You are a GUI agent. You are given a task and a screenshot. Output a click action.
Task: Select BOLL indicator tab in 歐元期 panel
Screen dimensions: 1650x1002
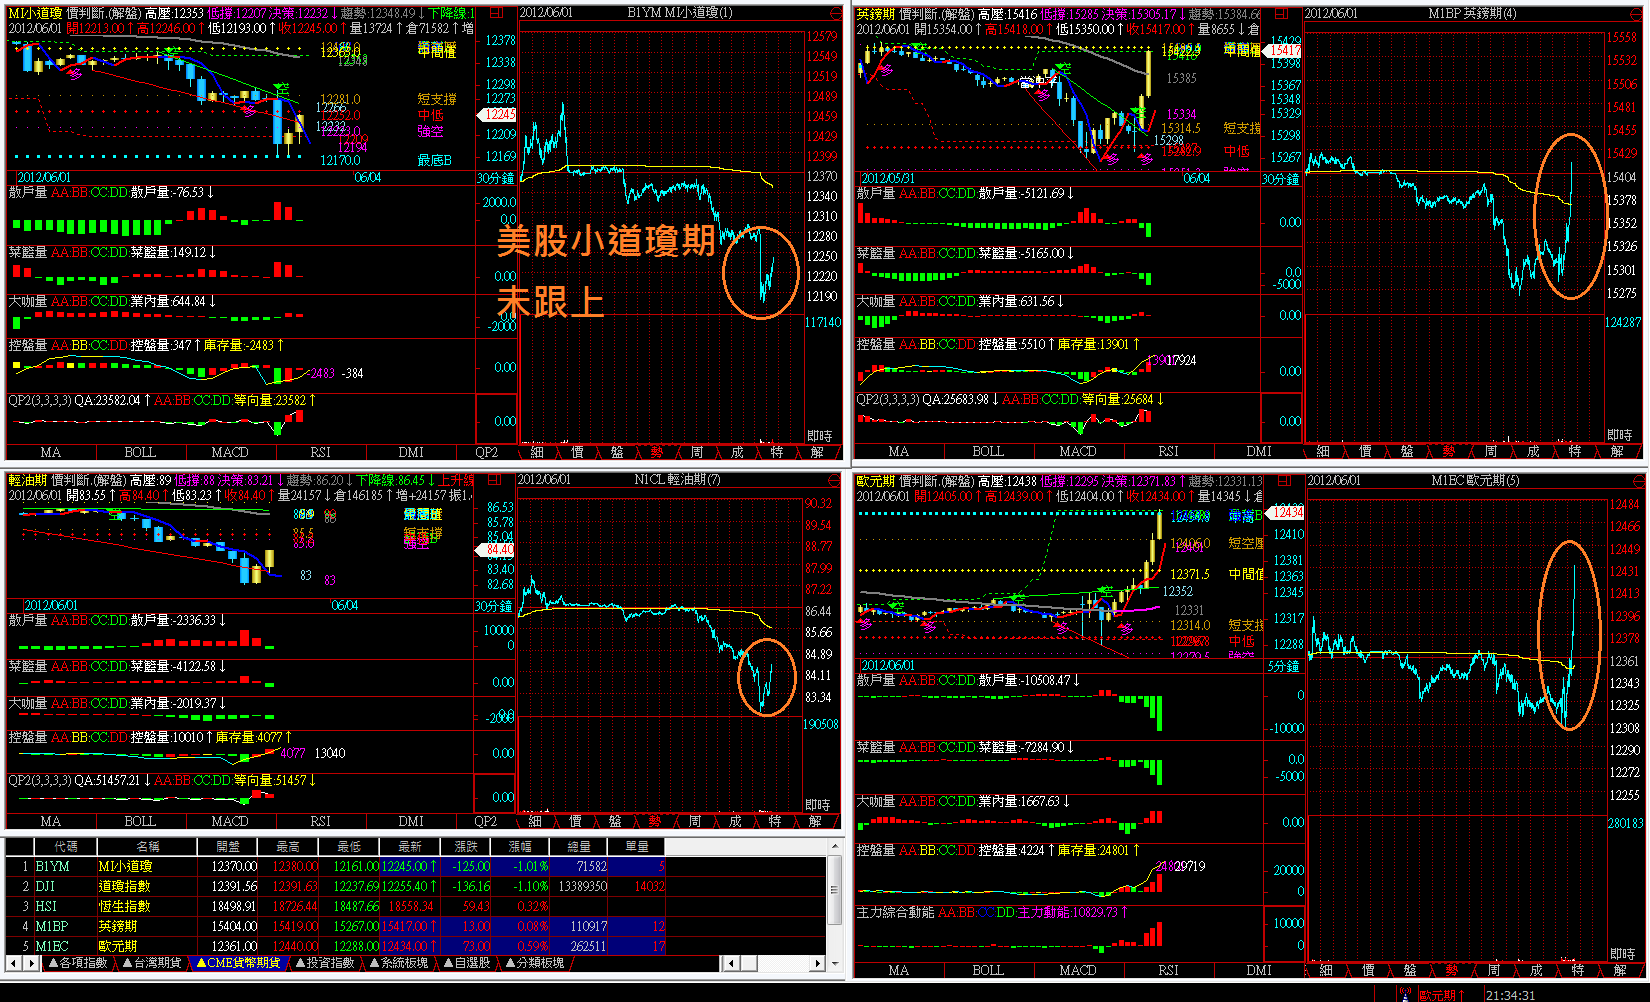[x=988, y=970]
